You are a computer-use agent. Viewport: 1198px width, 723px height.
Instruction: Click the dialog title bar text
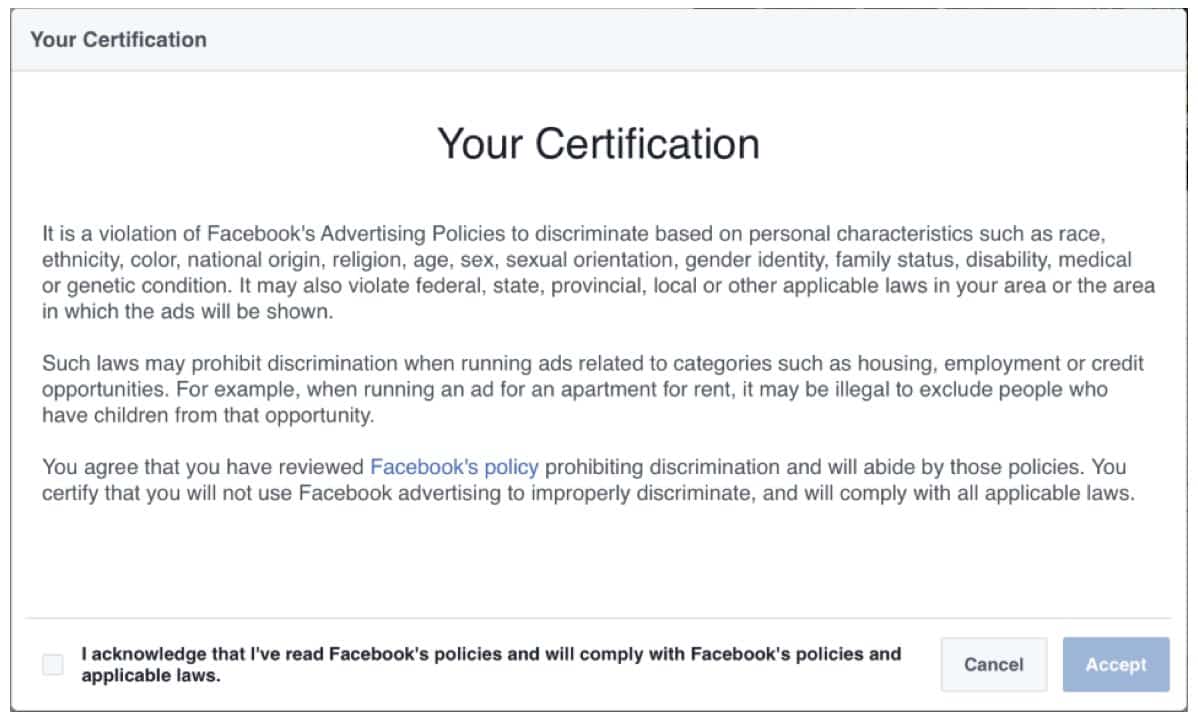[118, 40]
